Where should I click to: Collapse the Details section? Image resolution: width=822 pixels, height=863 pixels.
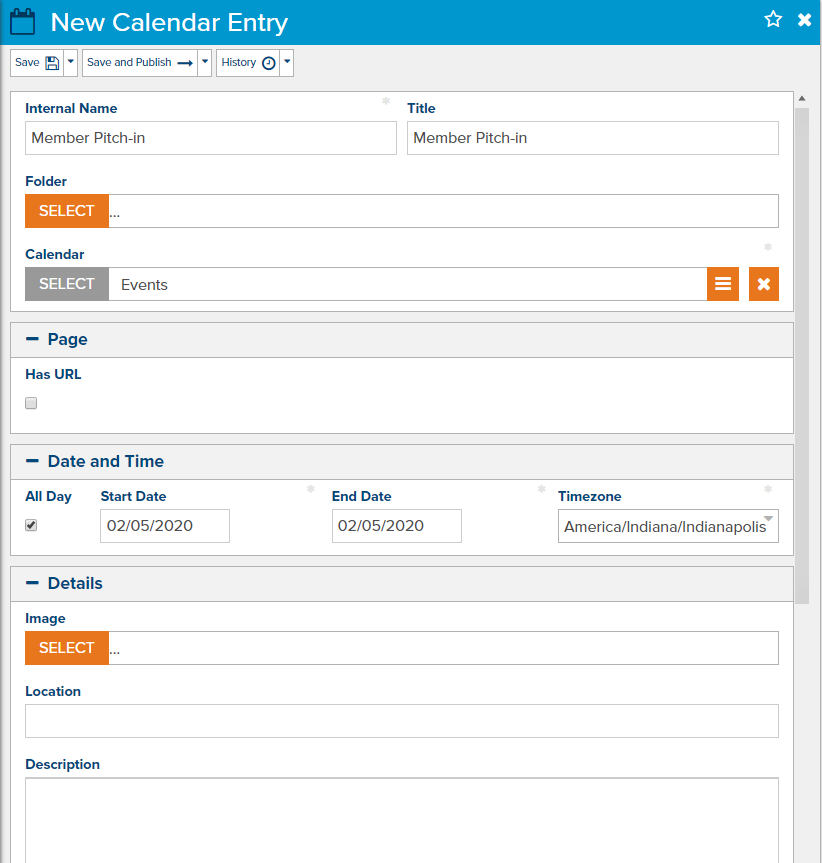tap(32, 583)
